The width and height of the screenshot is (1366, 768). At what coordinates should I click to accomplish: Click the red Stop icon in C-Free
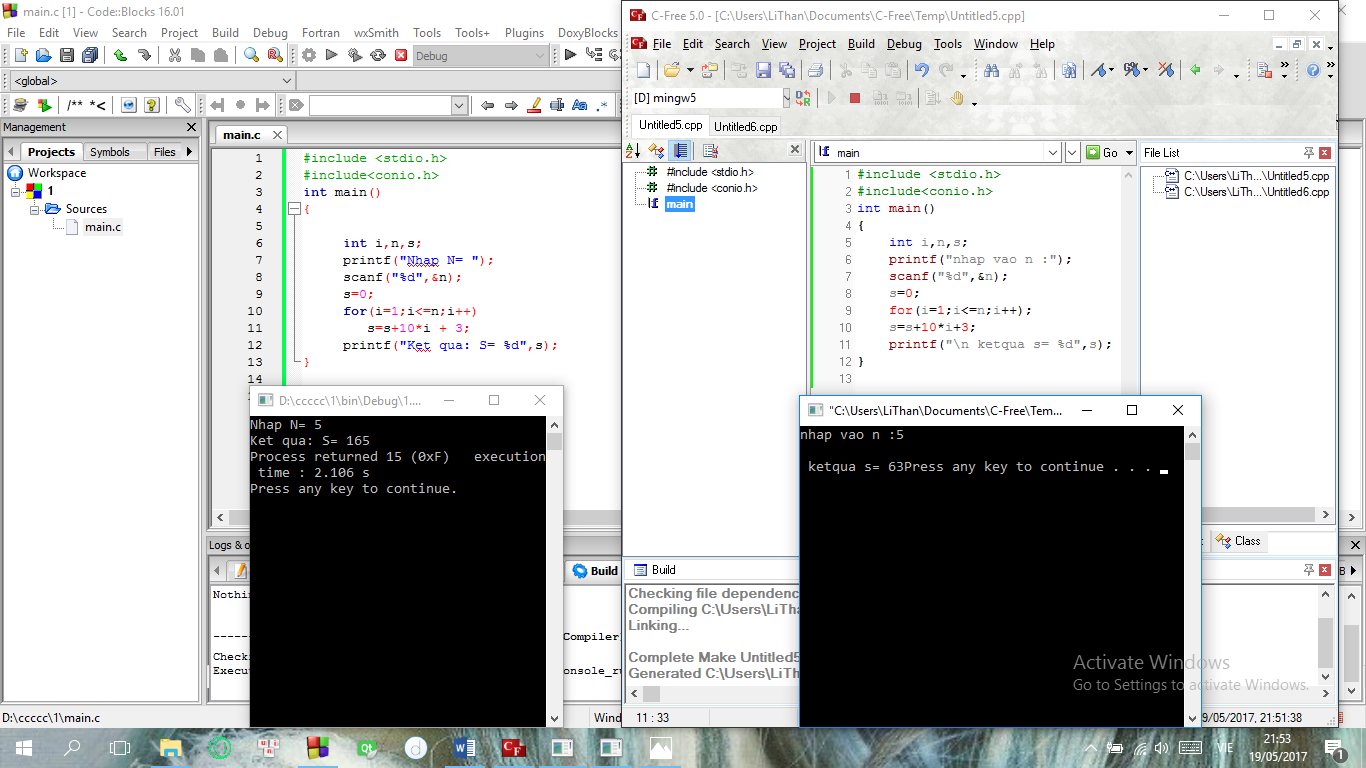click(x=855, y=98)
